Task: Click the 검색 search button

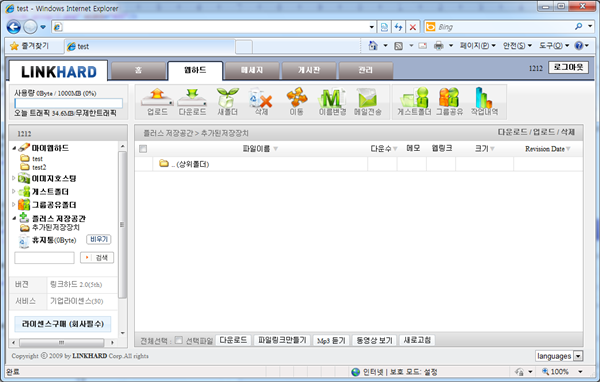Action: tap(97, 258)
